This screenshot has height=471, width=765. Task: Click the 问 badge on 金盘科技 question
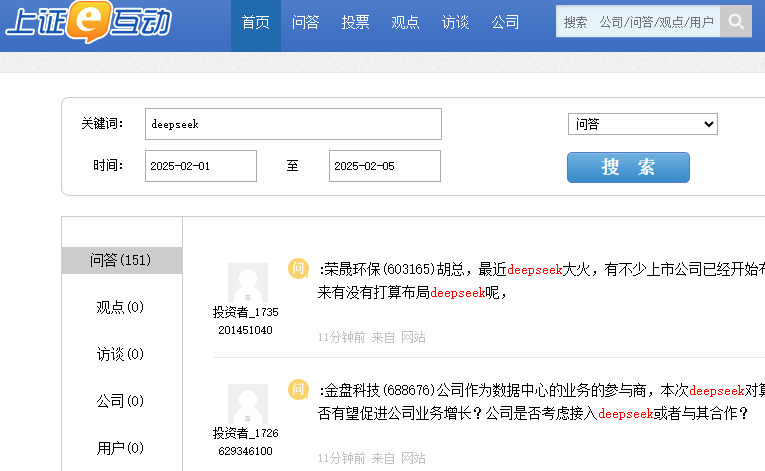298,389
